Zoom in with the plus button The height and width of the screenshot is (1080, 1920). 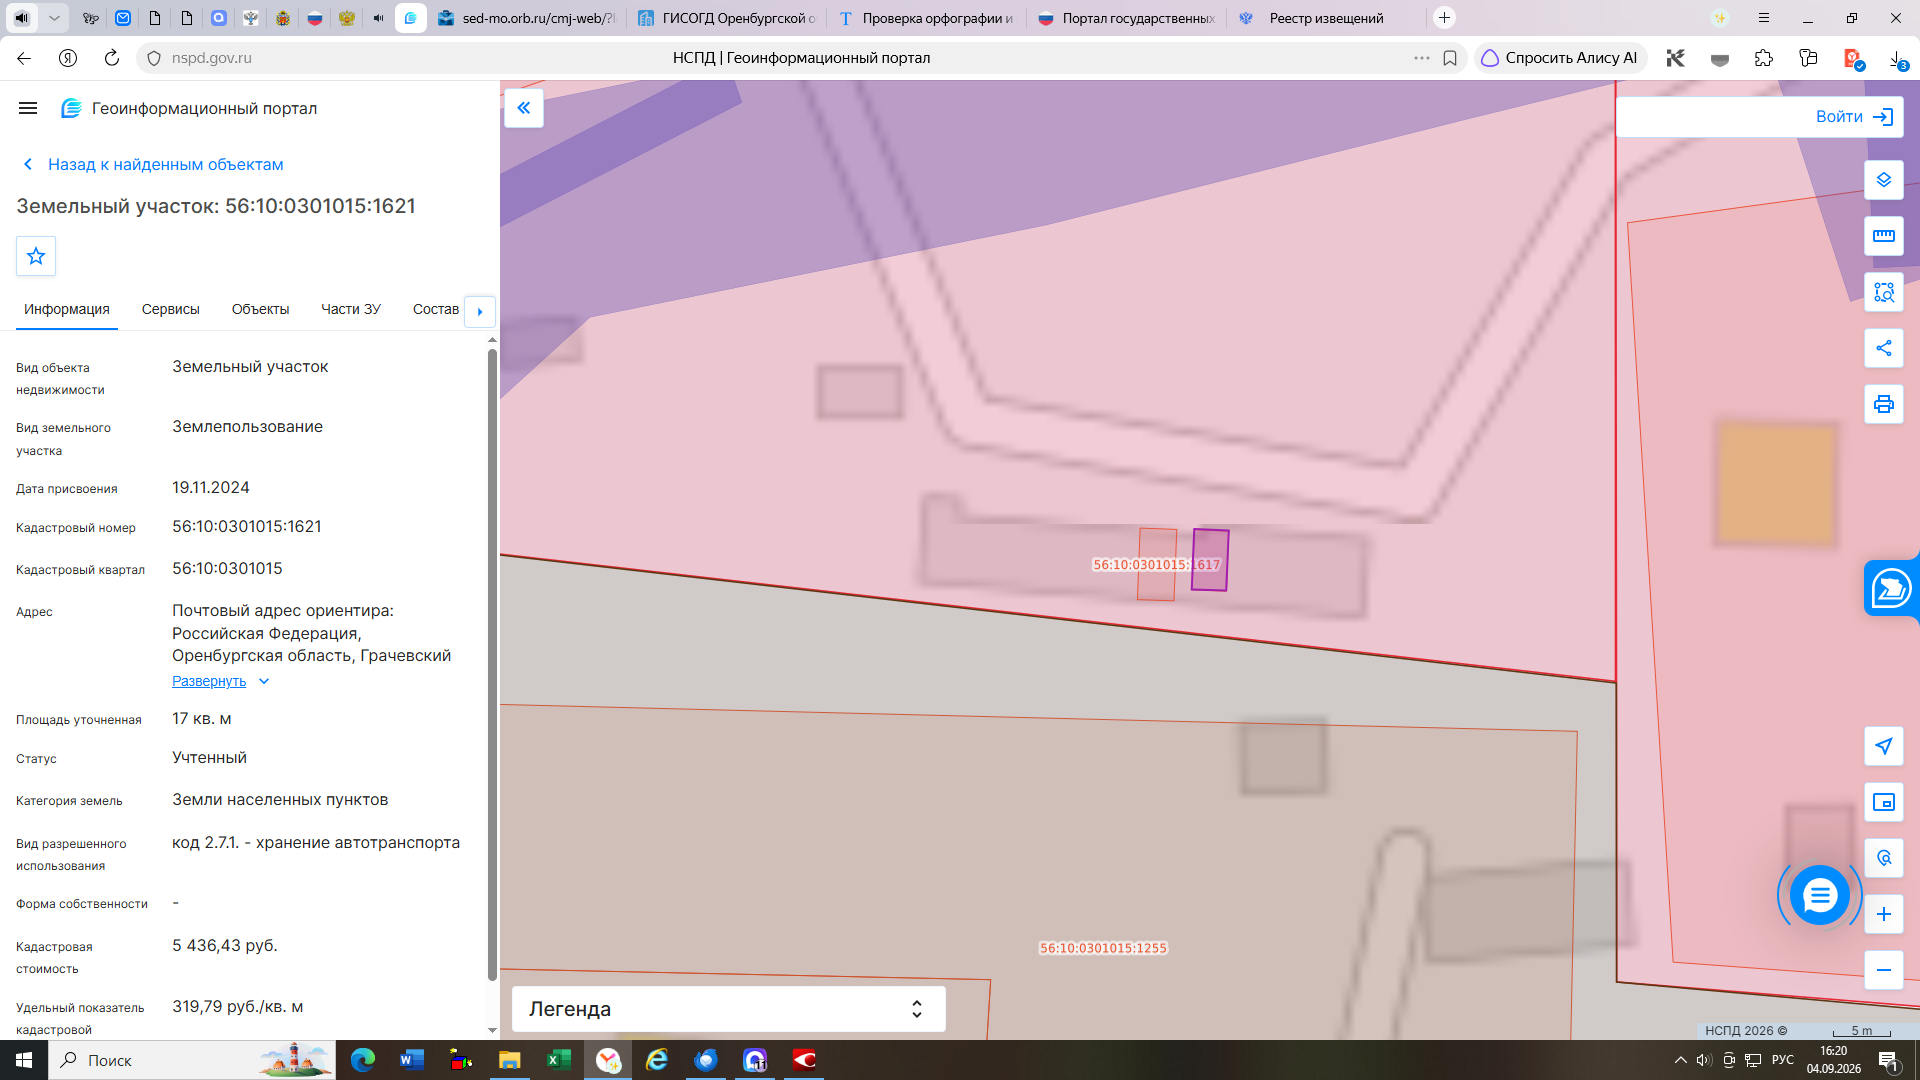[x=1883, y=914]
